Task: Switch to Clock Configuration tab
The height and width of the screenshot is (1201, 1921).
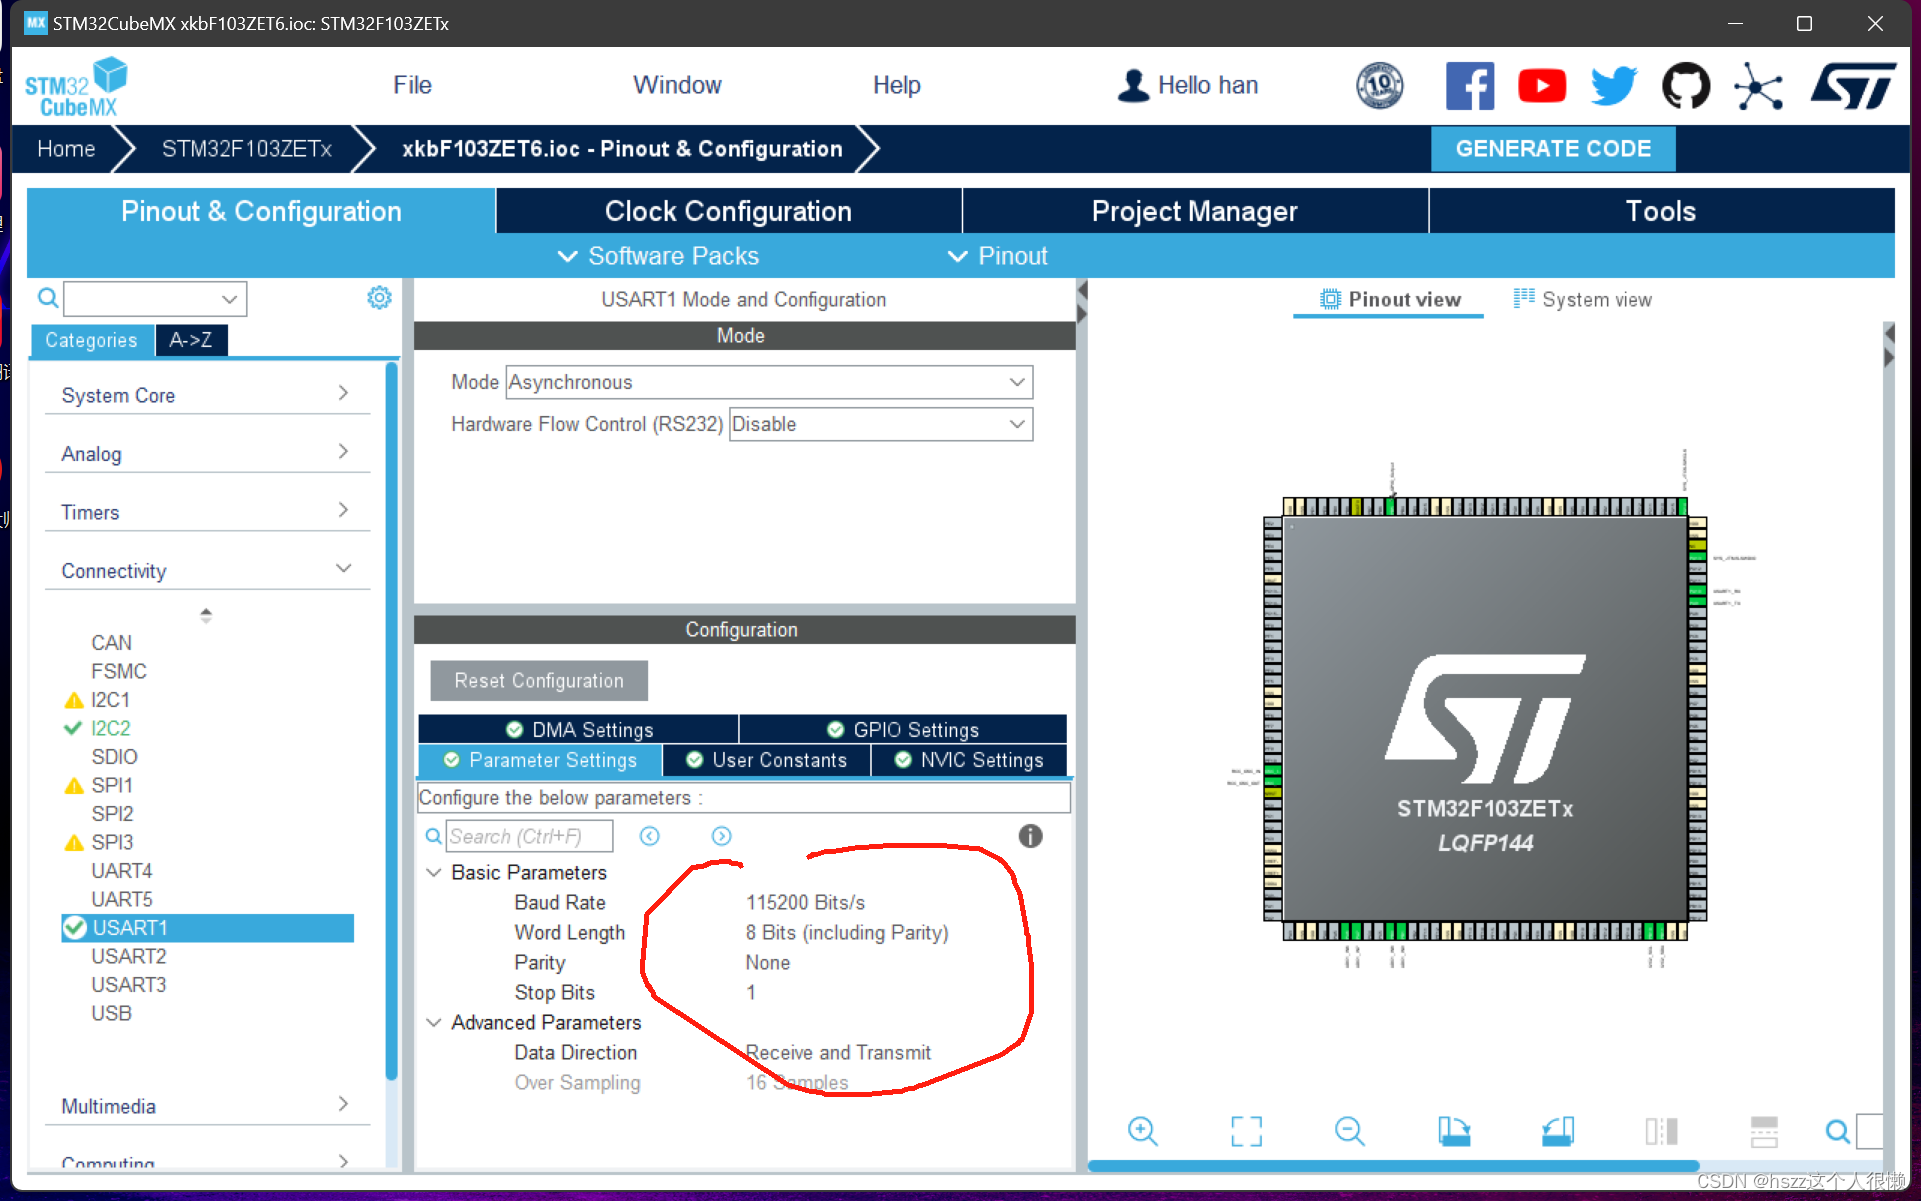Action: 728,211
